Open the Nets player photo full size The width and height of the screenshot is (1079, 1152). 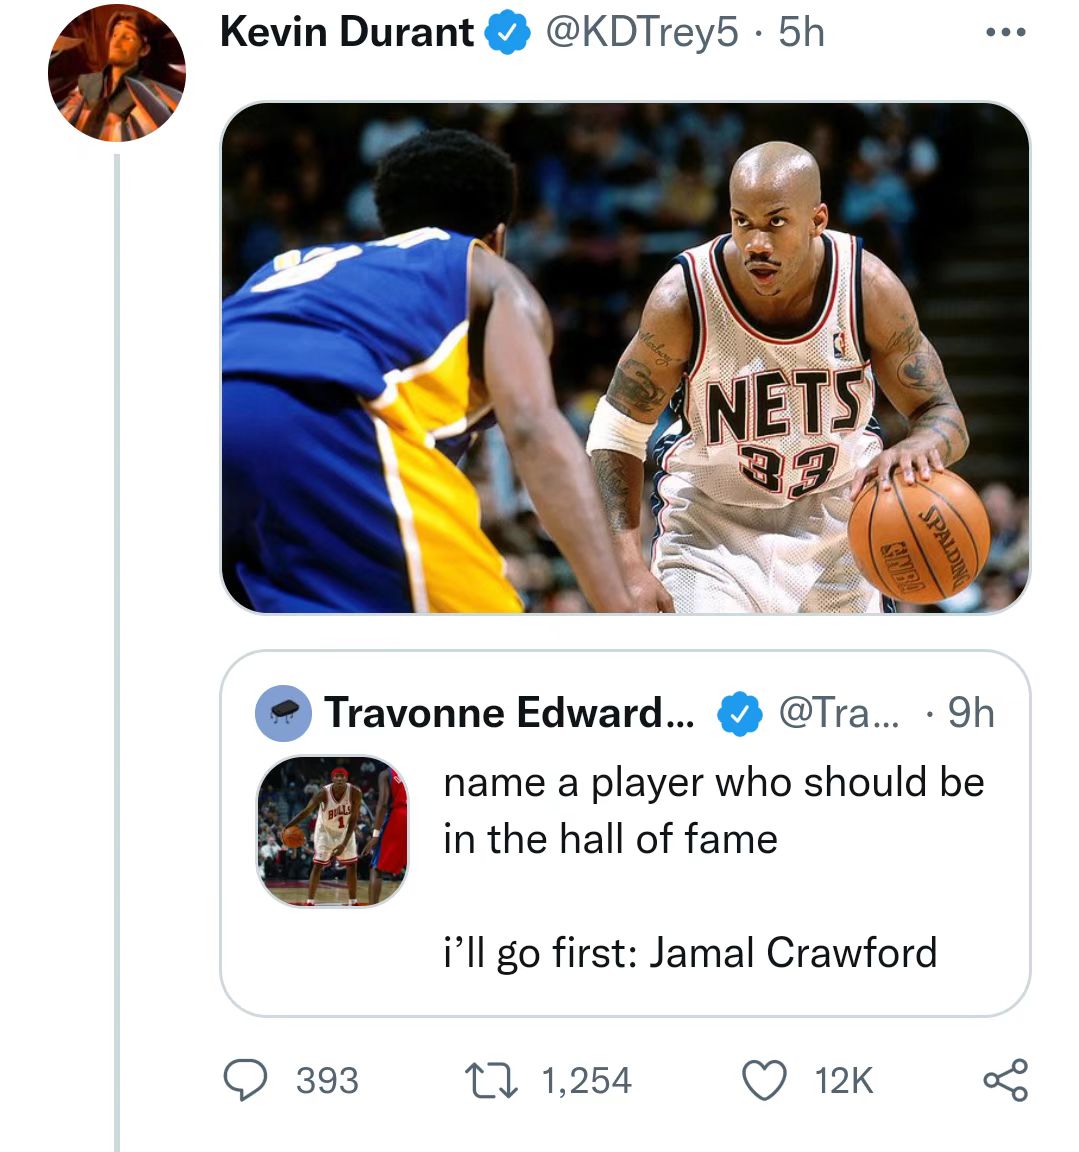point(625,357)
